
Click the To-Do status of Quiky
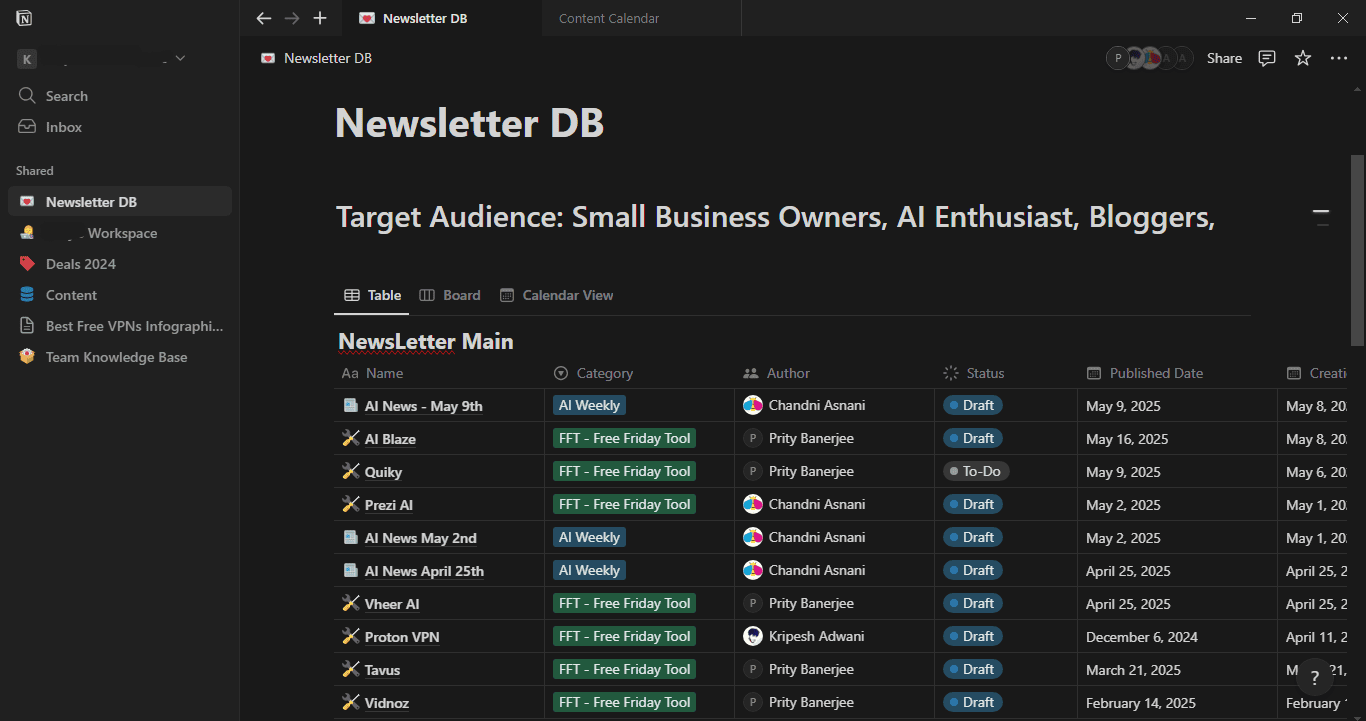coord(976,471)
